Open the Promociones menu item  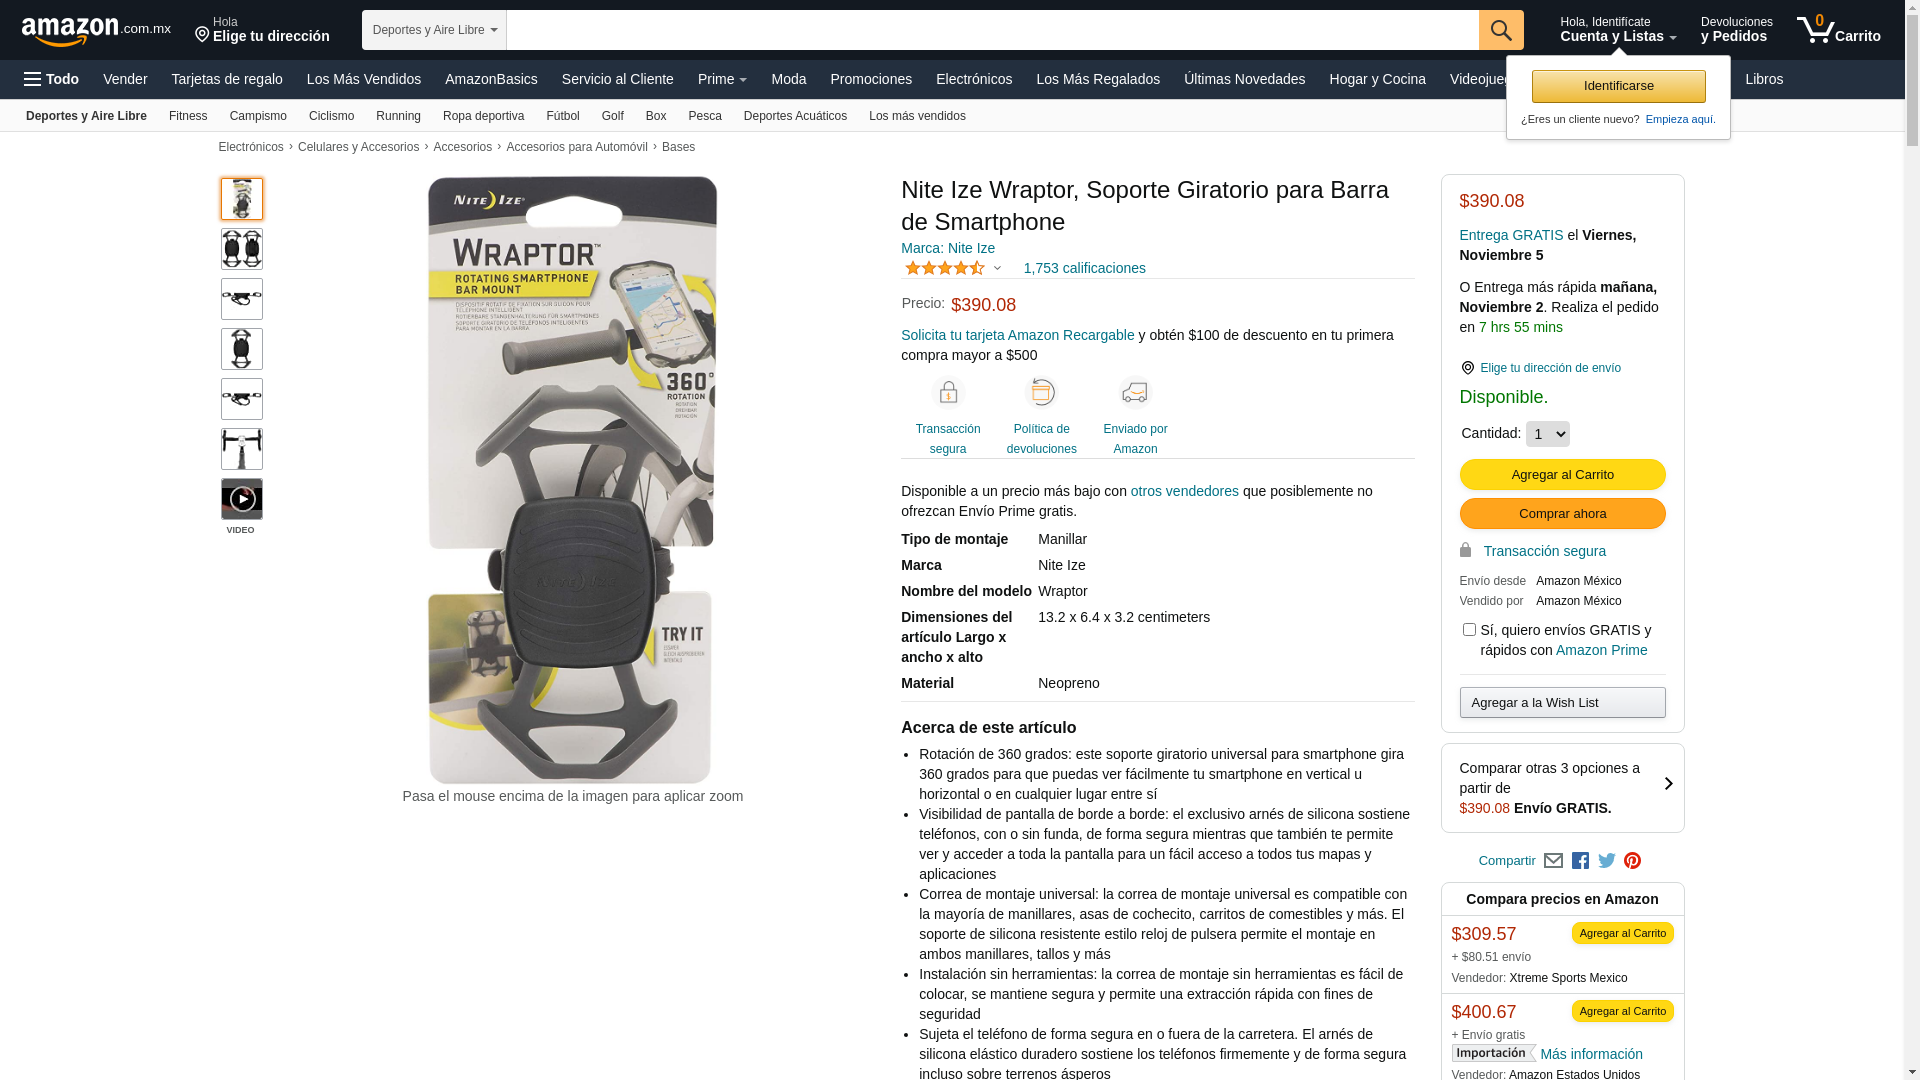[x=871, y=79]
